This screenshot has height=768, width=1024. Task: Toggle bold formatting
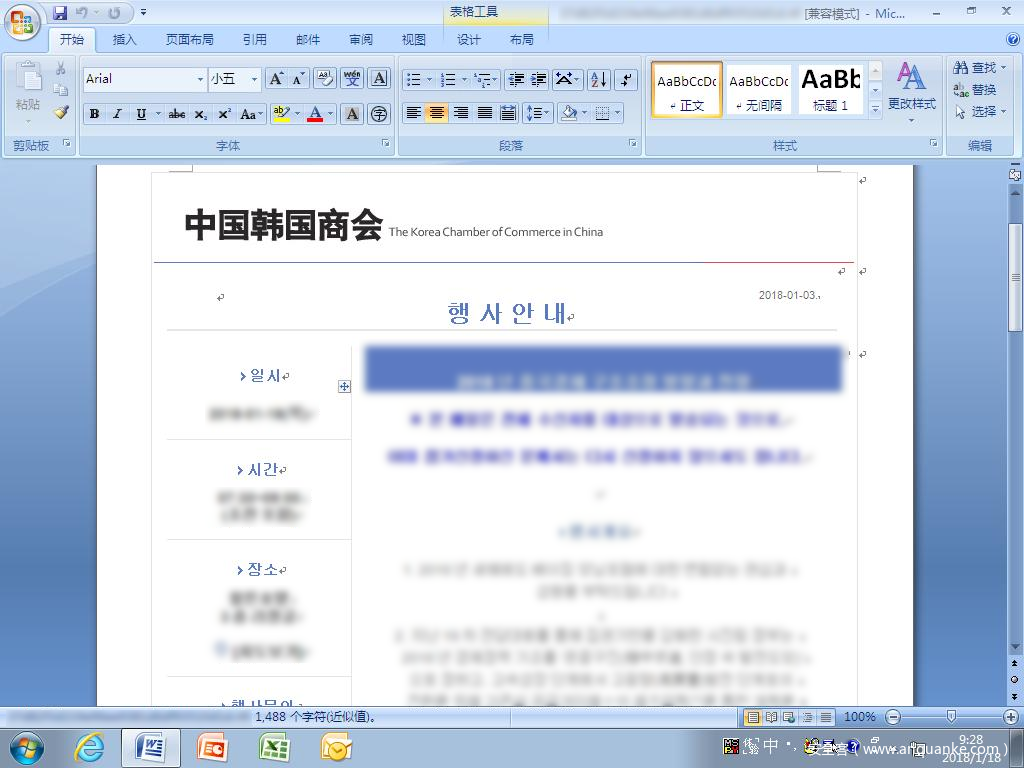pos(94,114)
